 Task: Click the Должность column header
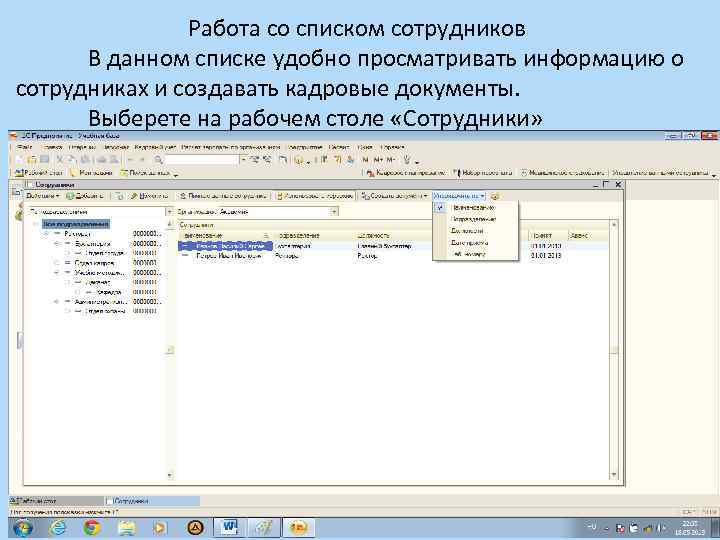click(373, 236)
